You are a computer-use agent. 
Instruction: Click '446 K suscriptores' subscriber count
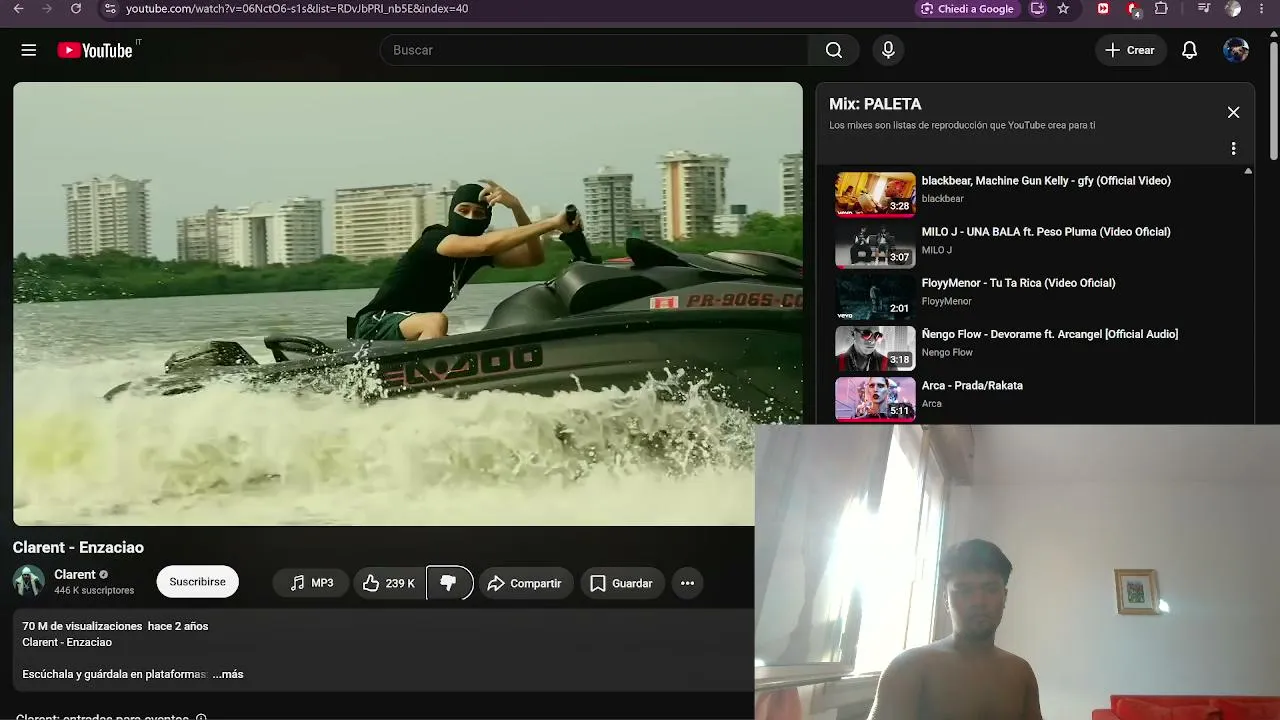[x=94, y=591]
